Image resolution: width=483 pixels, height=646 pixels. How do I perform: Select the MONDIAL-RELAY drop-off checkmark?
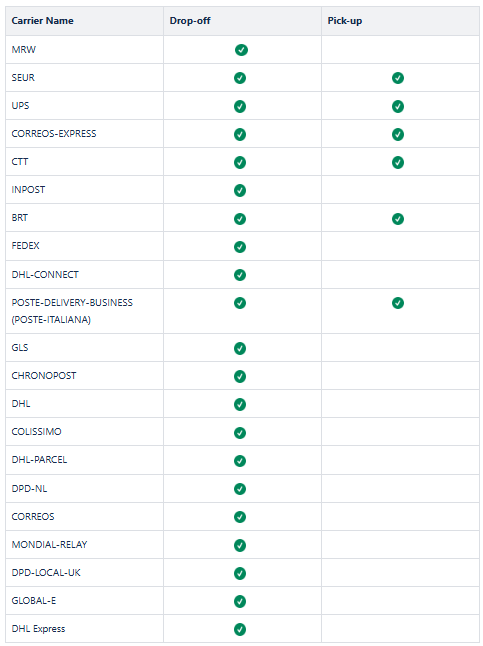point(240,545)
